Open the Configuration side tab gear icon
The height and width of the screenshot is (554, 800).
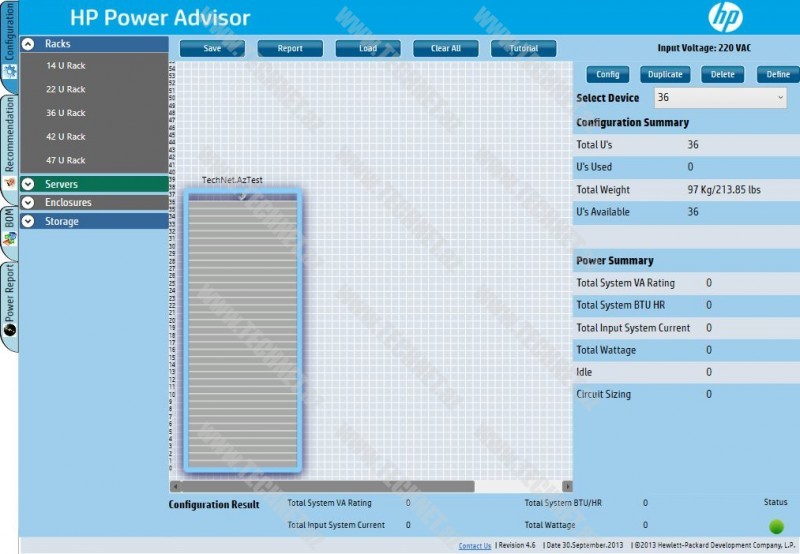point(10,72)
